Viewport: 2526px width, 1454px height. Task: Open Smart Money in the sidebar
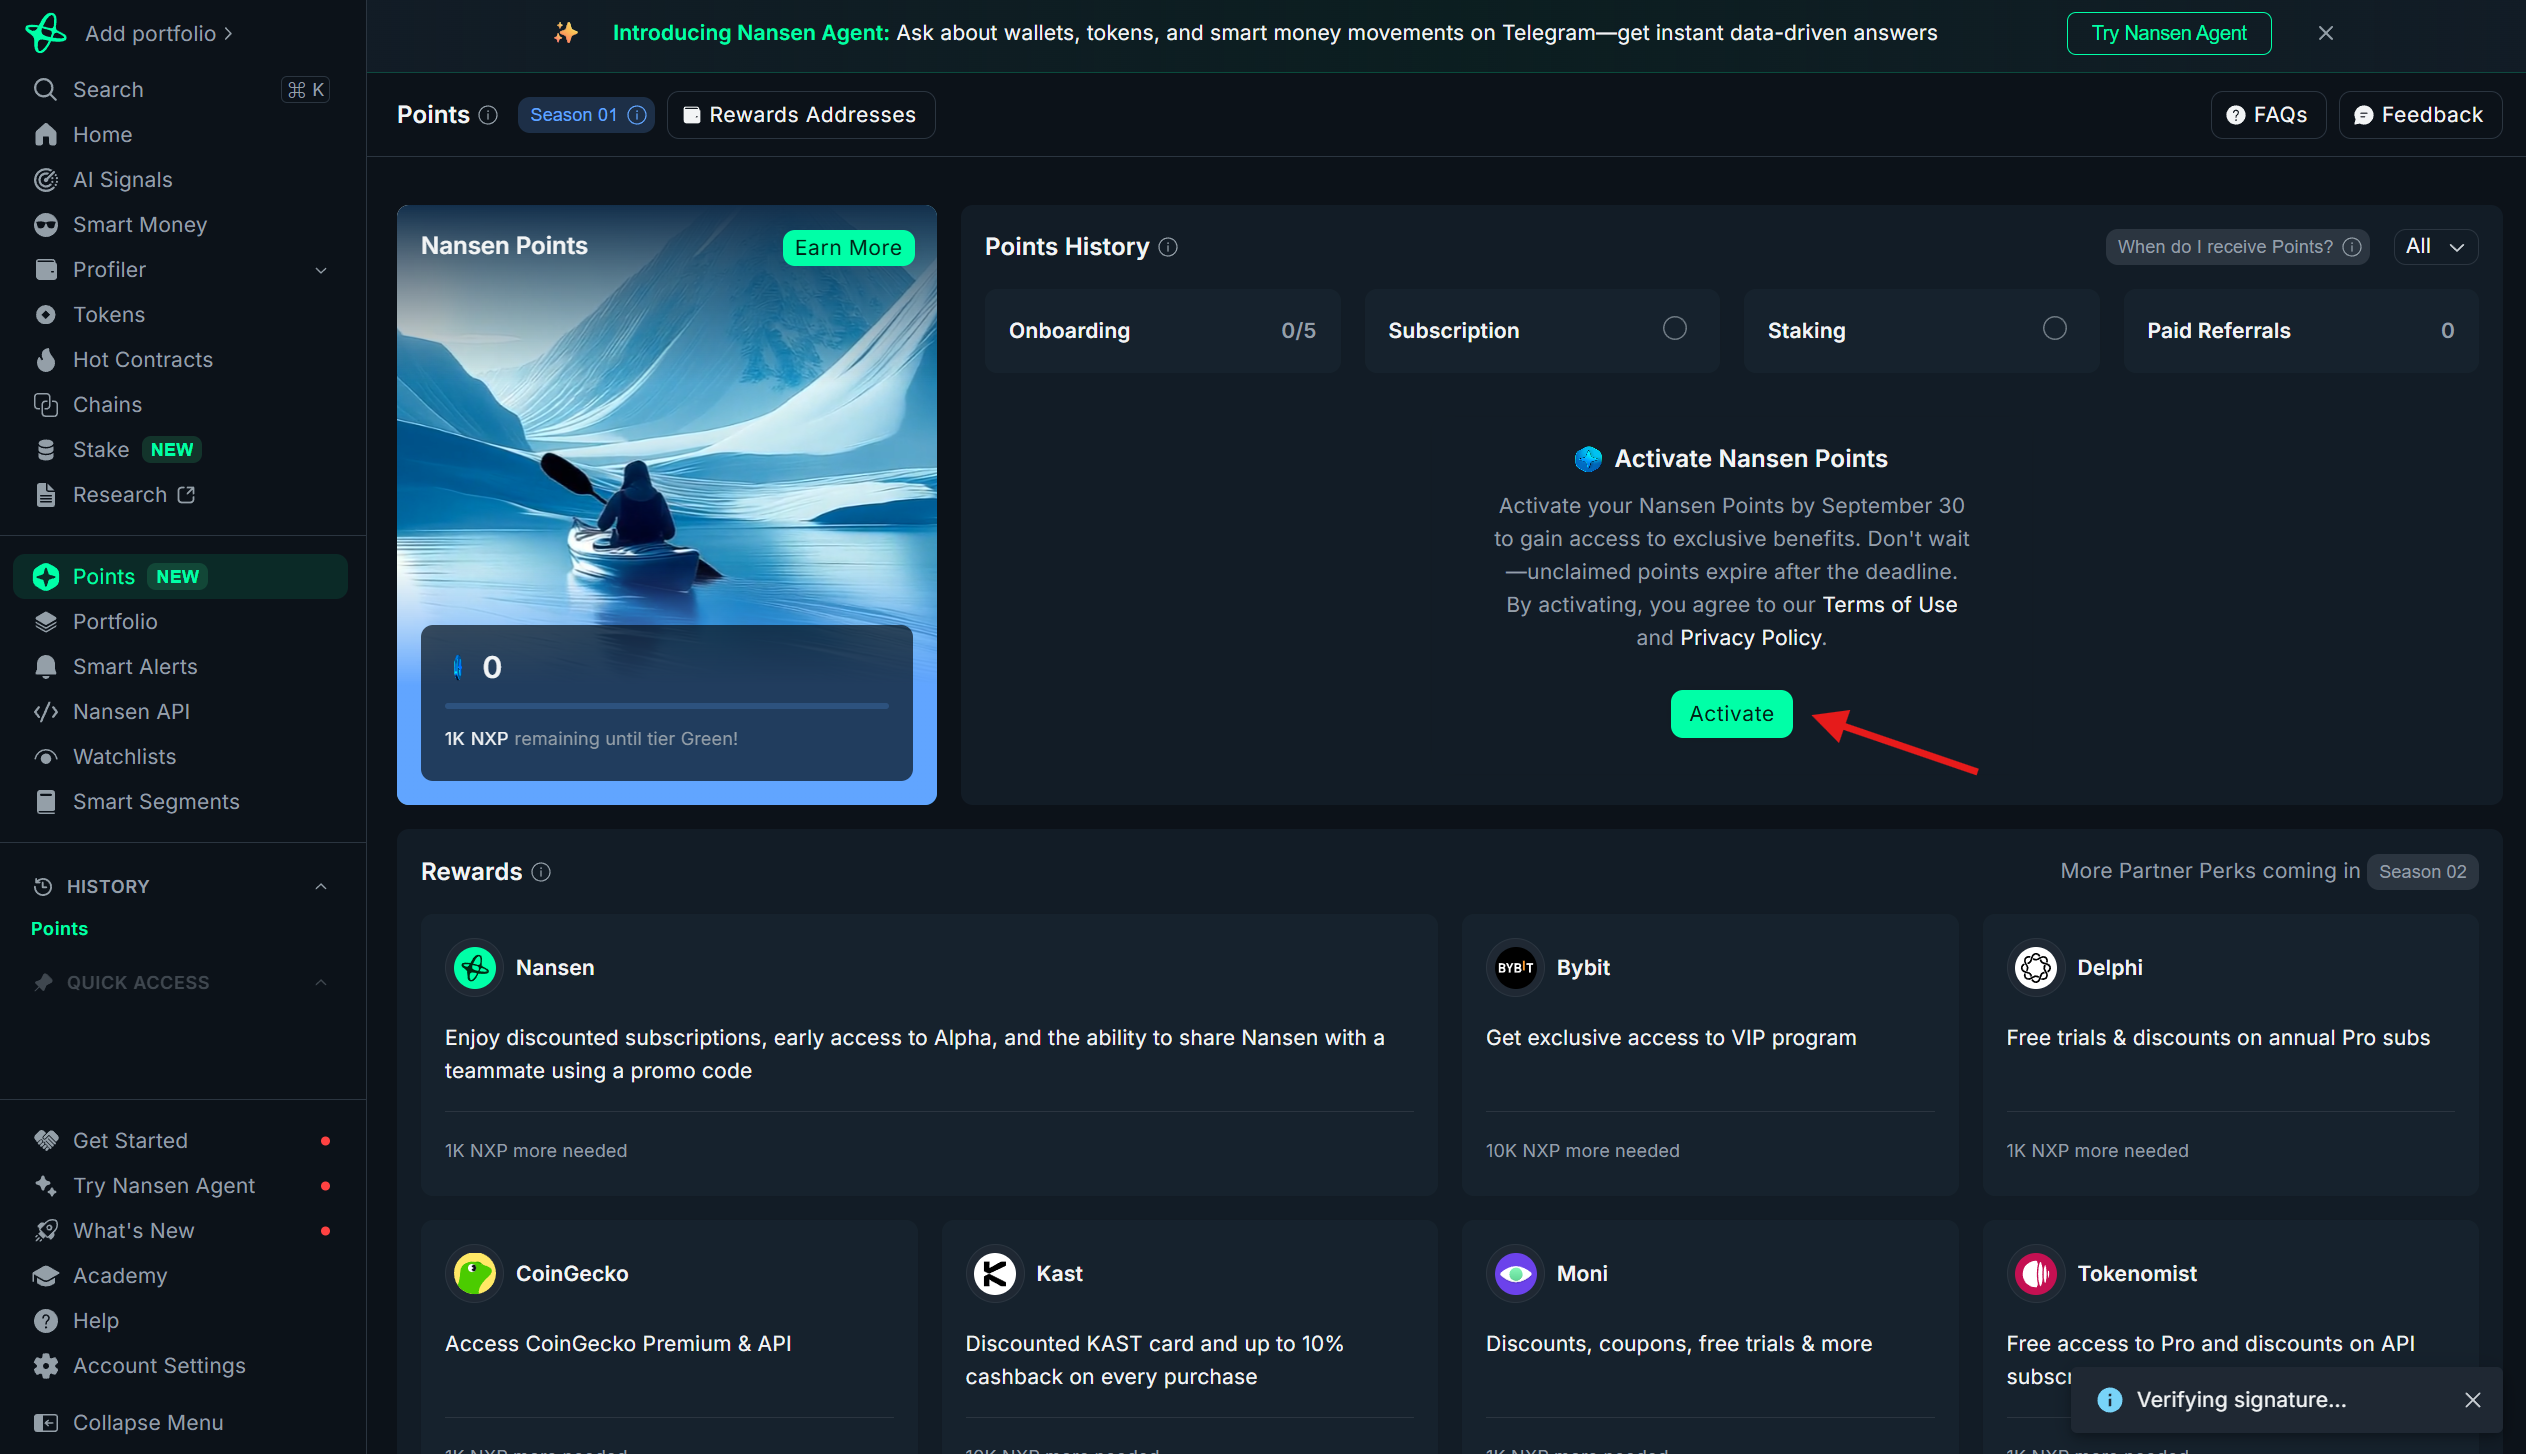tap(180, 224)
